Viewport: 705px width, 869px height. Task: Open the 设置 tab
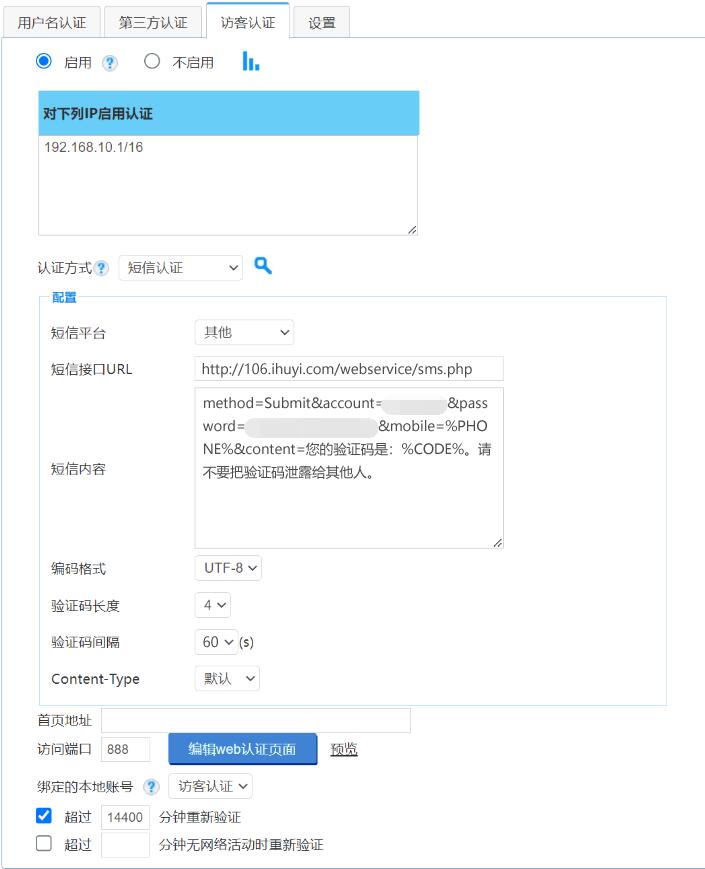pyautogui.click(x=321, y=23)
